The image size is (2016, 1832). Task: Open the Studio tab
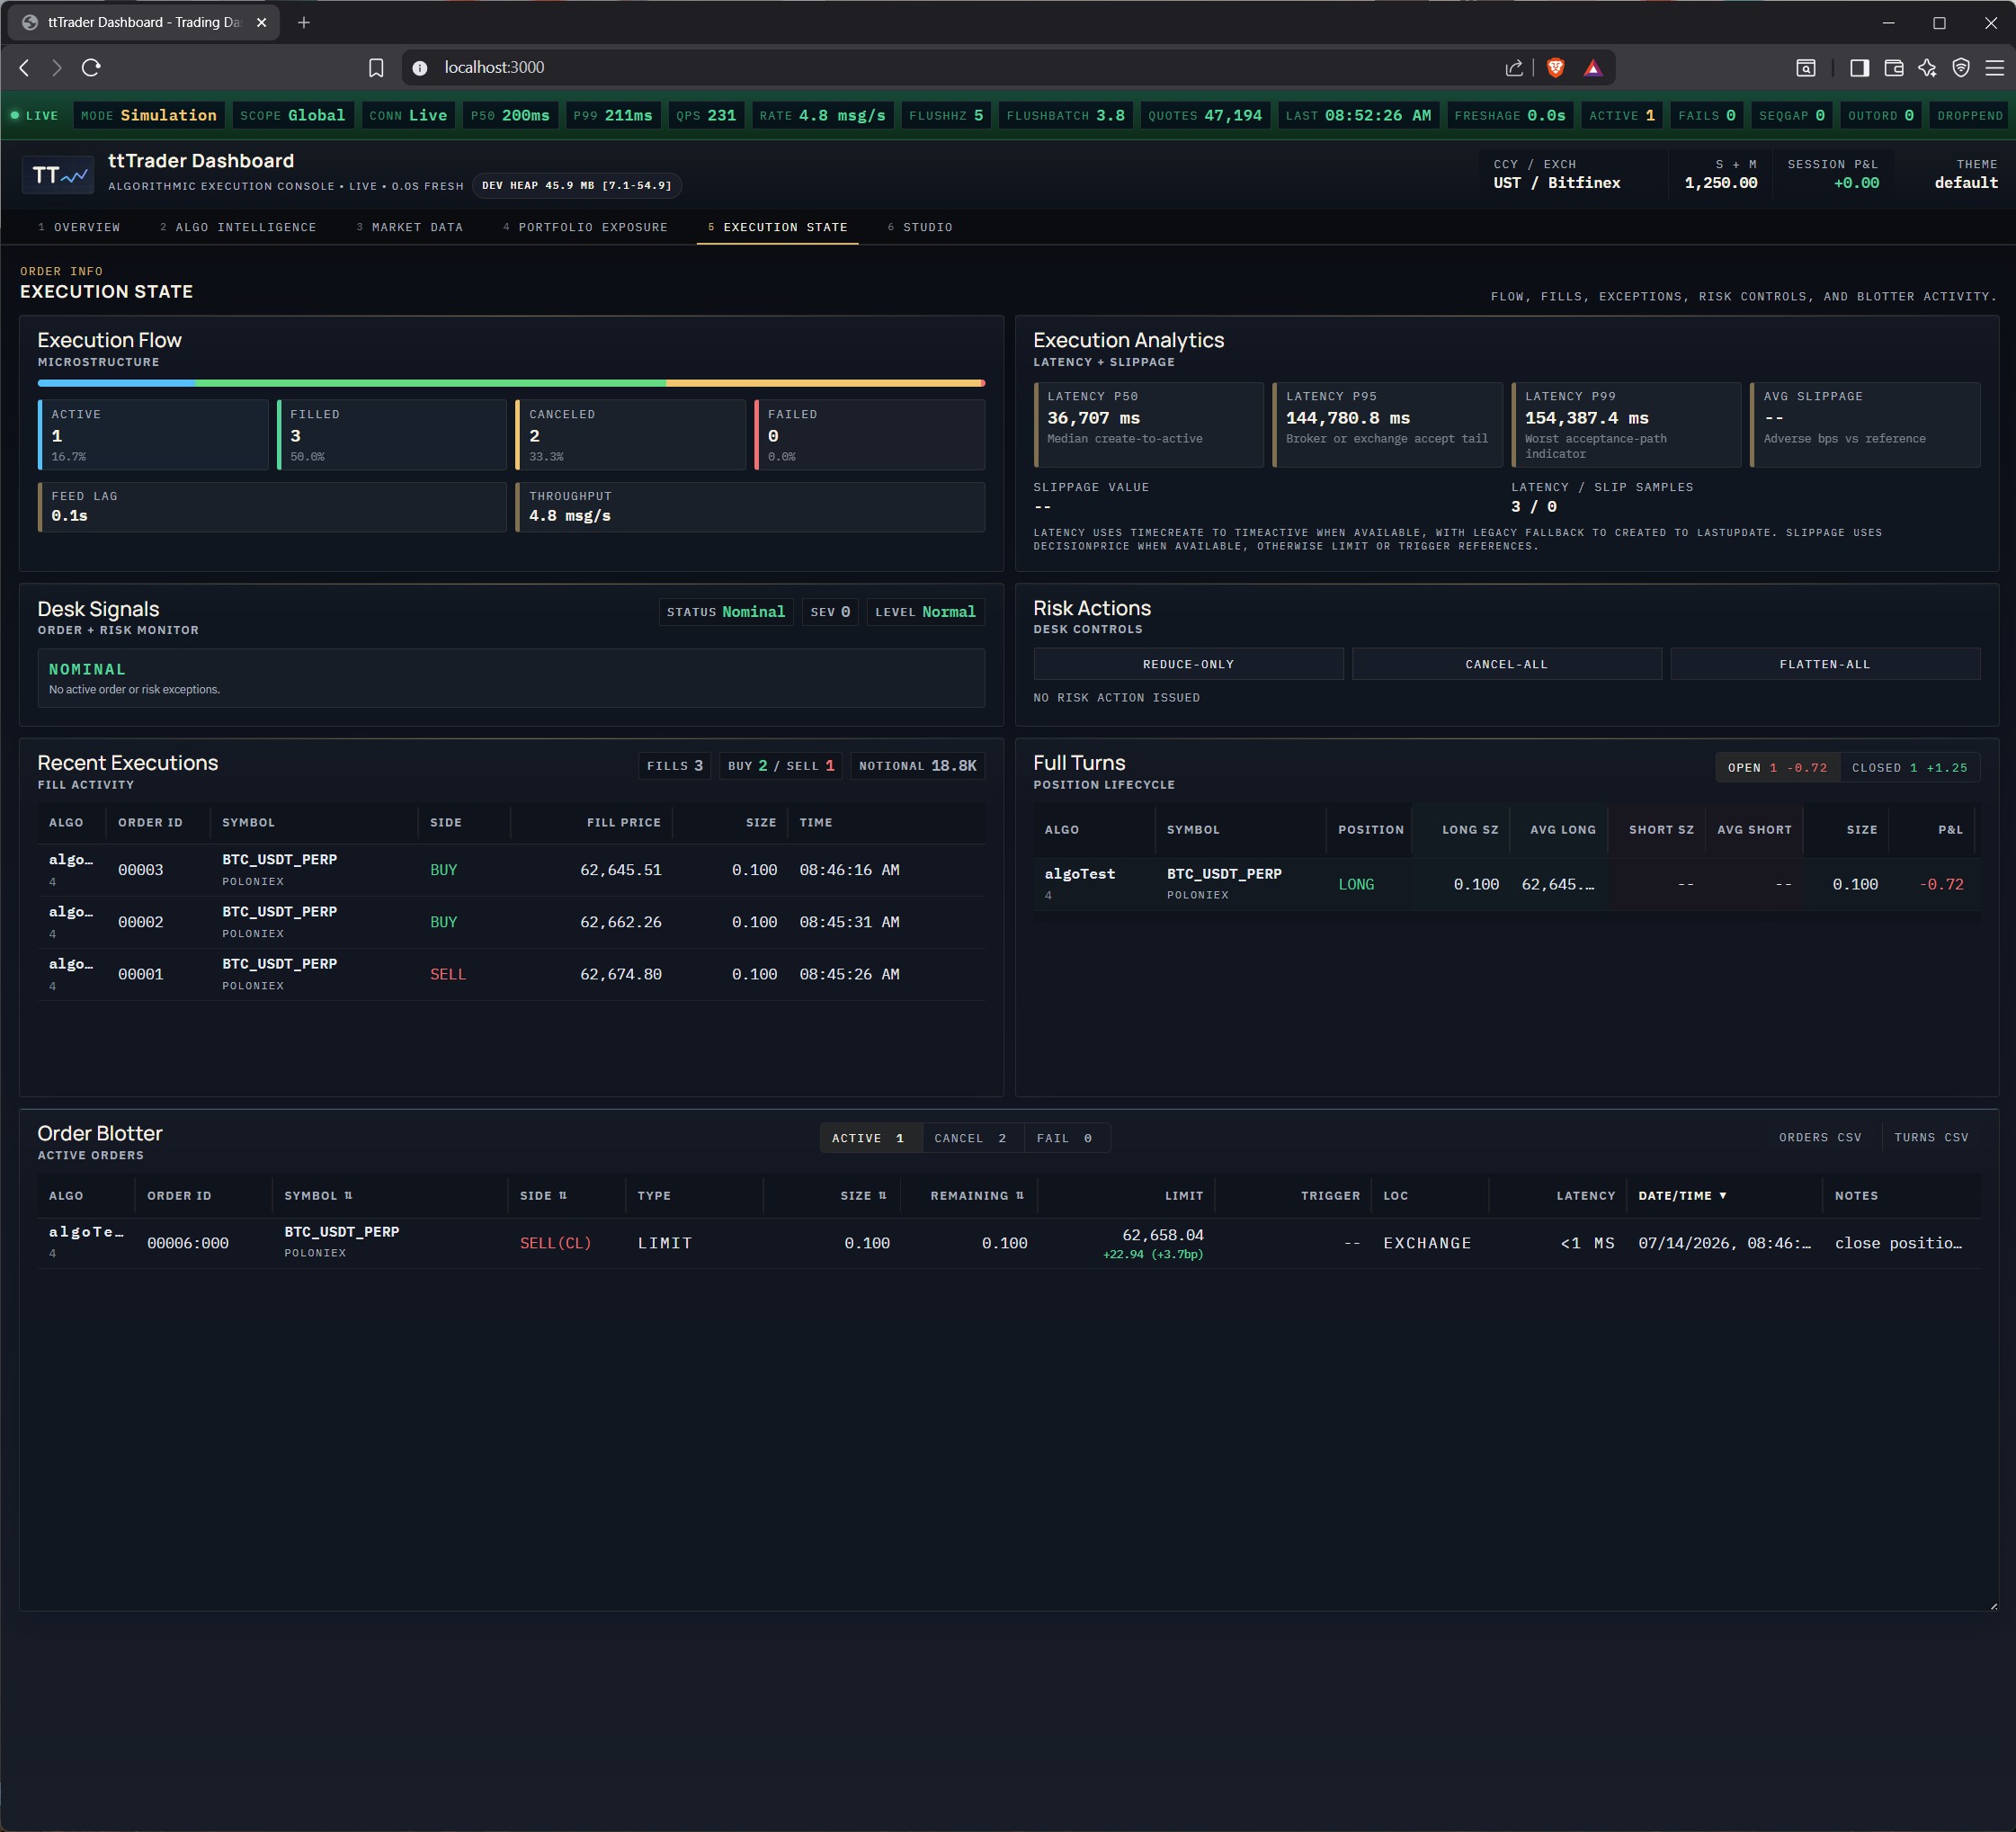coord(920,227)
